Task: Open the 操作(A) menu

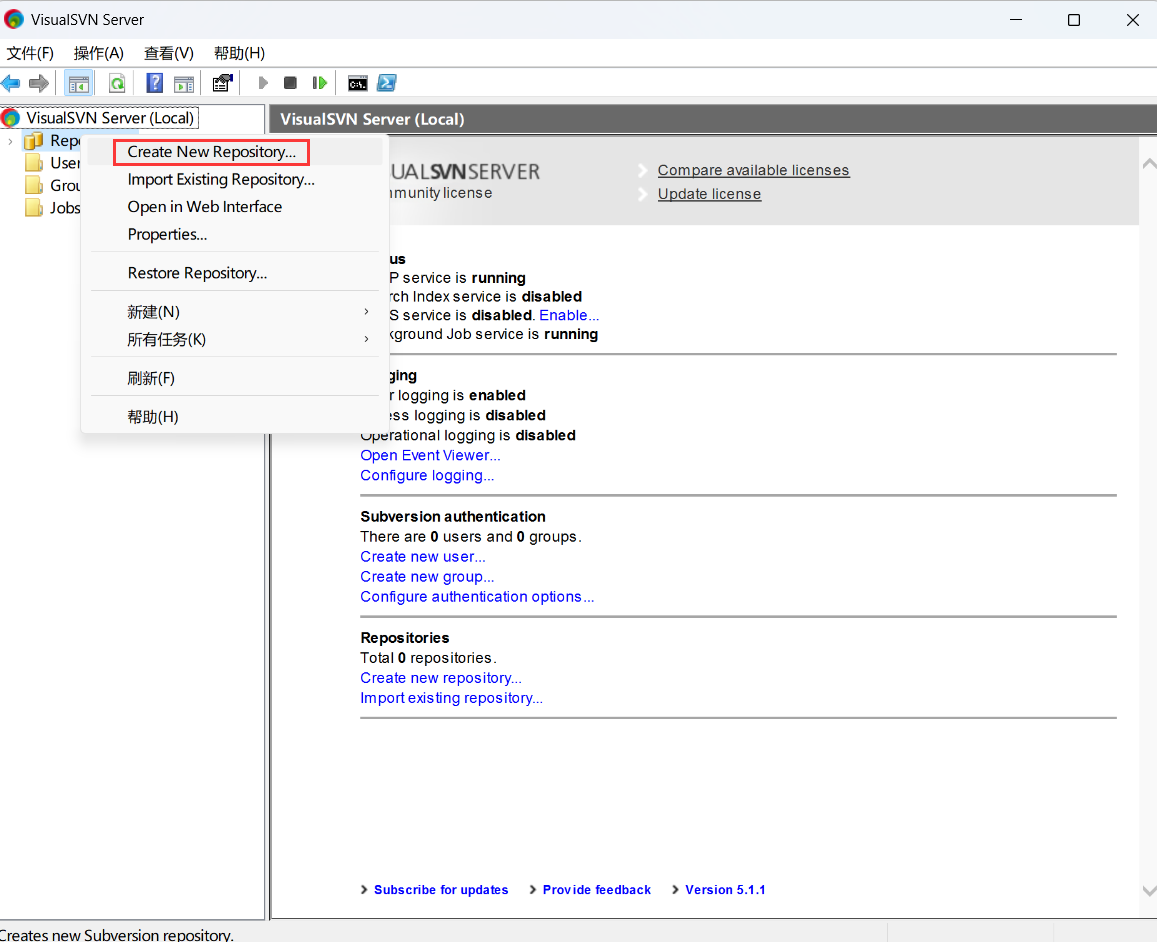Action: 99,53
